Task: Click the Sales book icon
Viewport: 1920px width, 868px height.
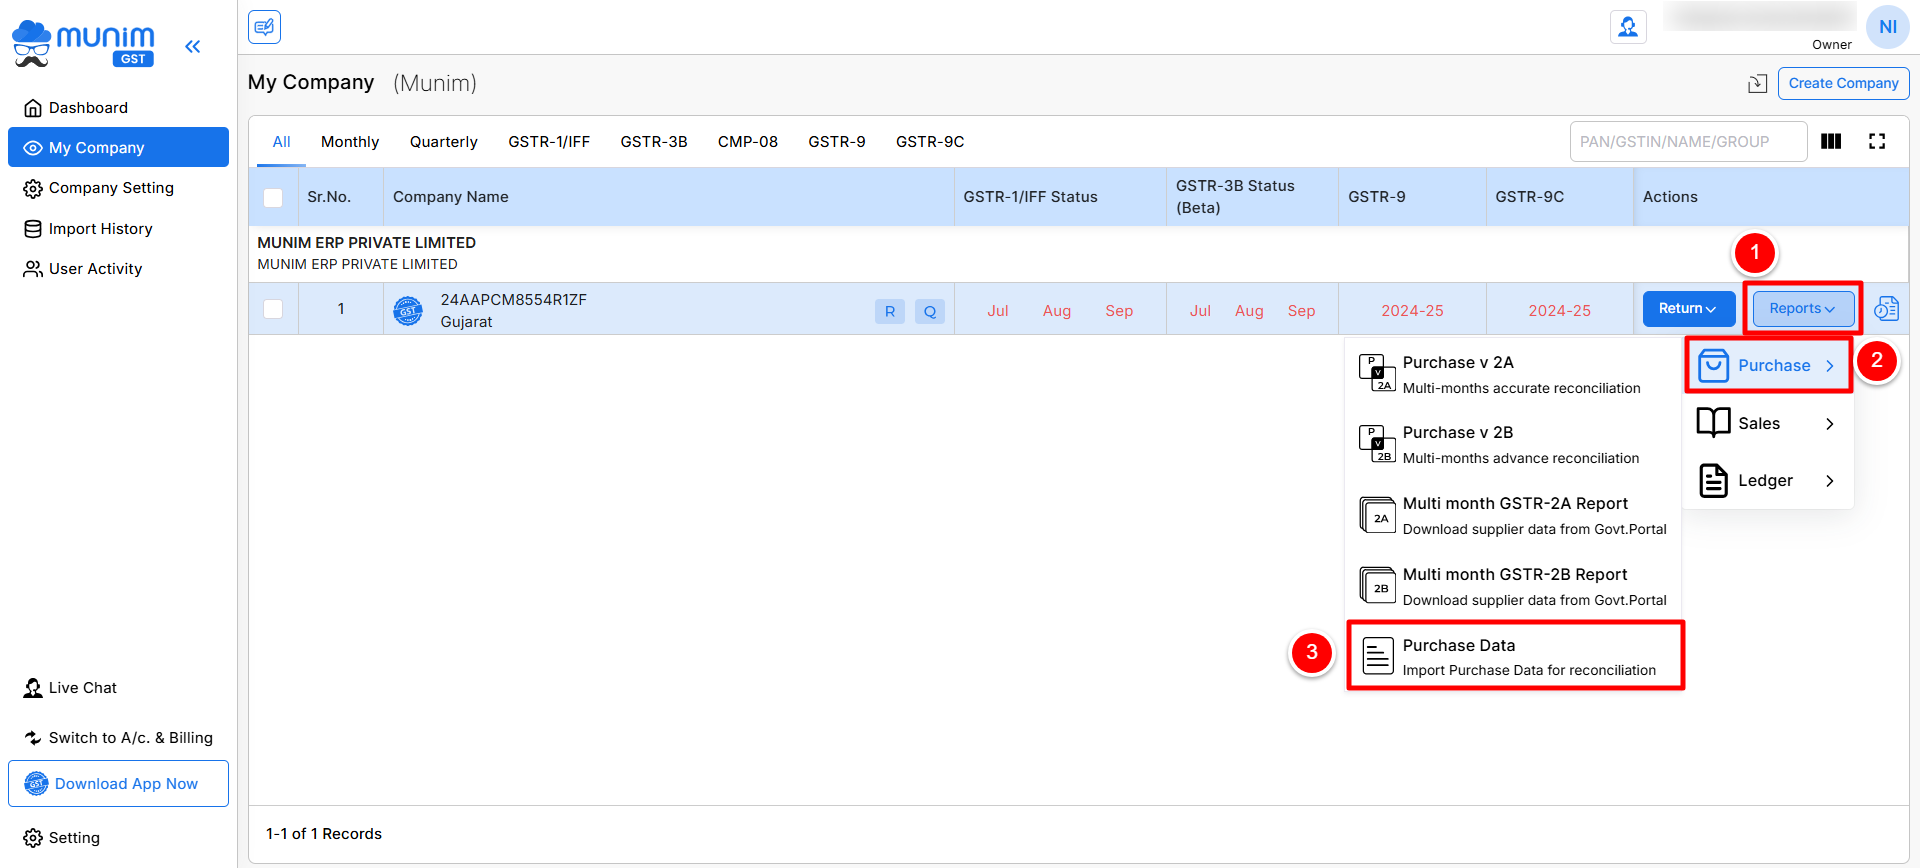Action: pos(1713,423)
